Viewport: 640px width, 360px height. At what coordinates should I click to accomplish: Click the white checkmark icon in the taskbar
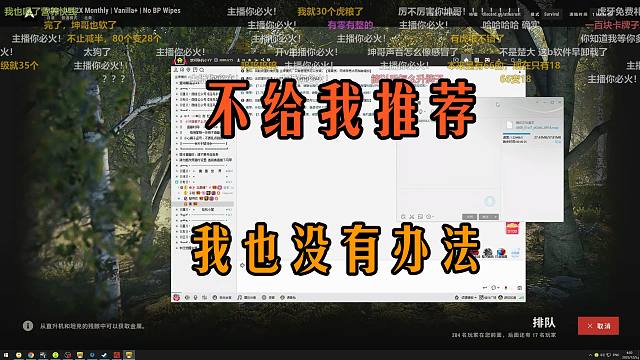[x=104, y=355]
